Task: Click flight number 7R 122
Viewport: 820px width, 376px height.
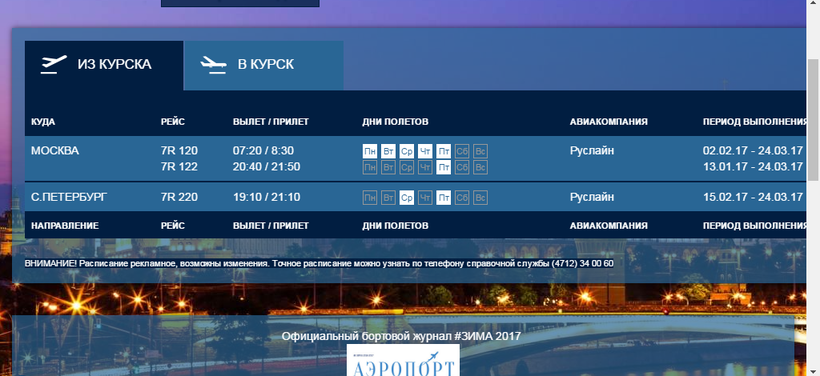Action: 179,167
